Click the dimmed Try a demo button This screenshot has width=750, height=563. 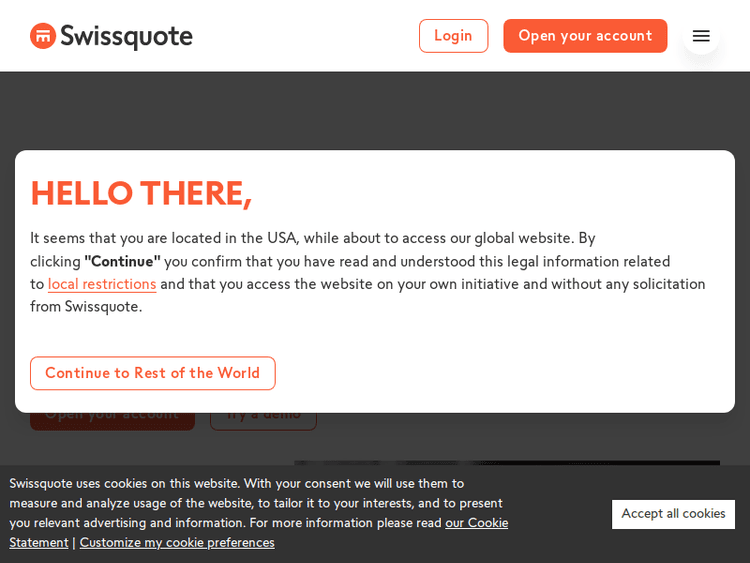click(264, 420)
